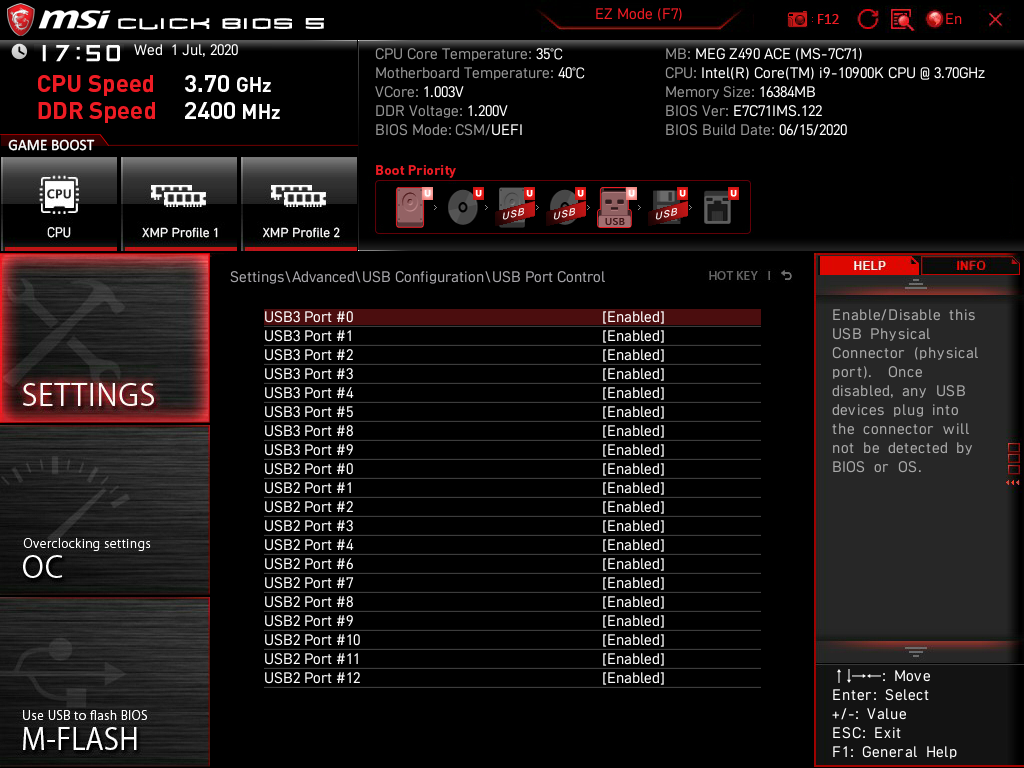This screenshot has height=768, width=1024.
Task: Switch to the INFO tab
Action: [x=970, y=265]
